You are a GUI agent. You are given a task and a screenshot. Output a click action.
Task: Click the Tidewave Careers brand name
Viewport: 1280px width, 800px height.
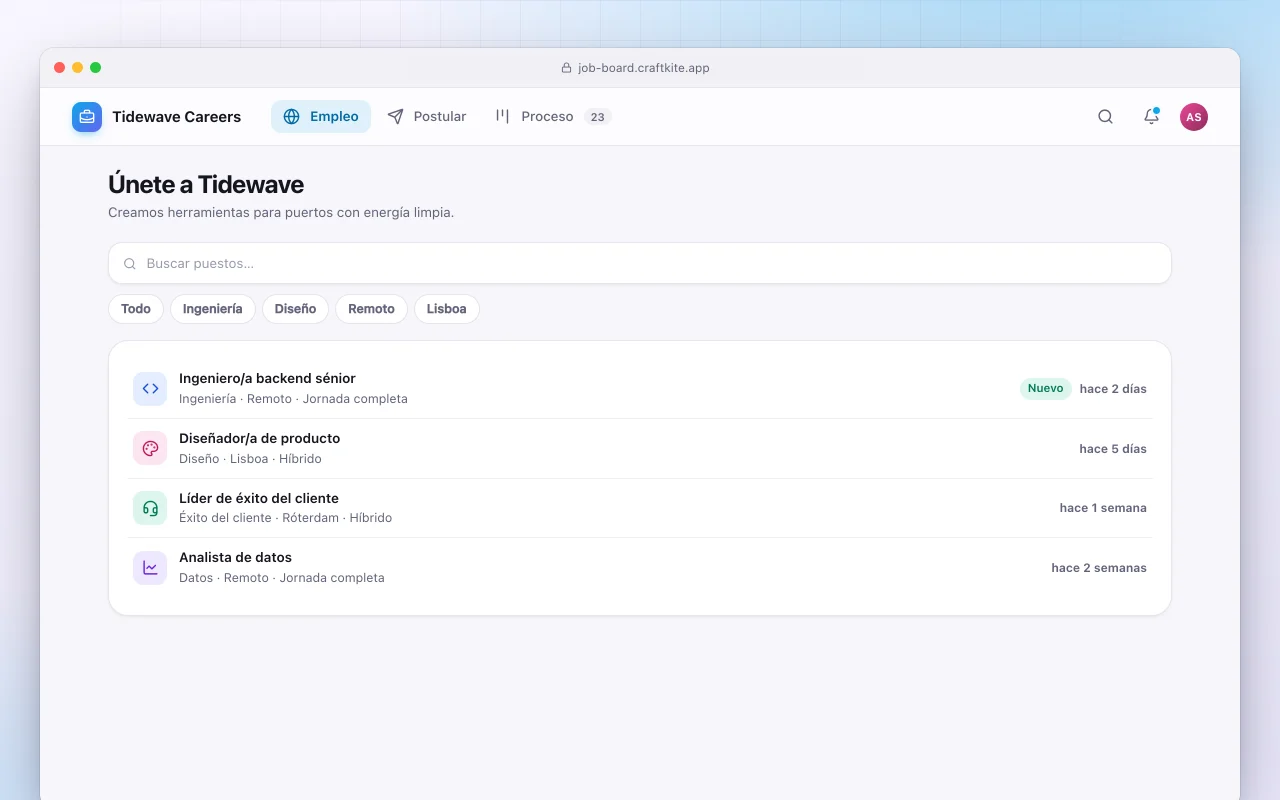pos(177,117)
